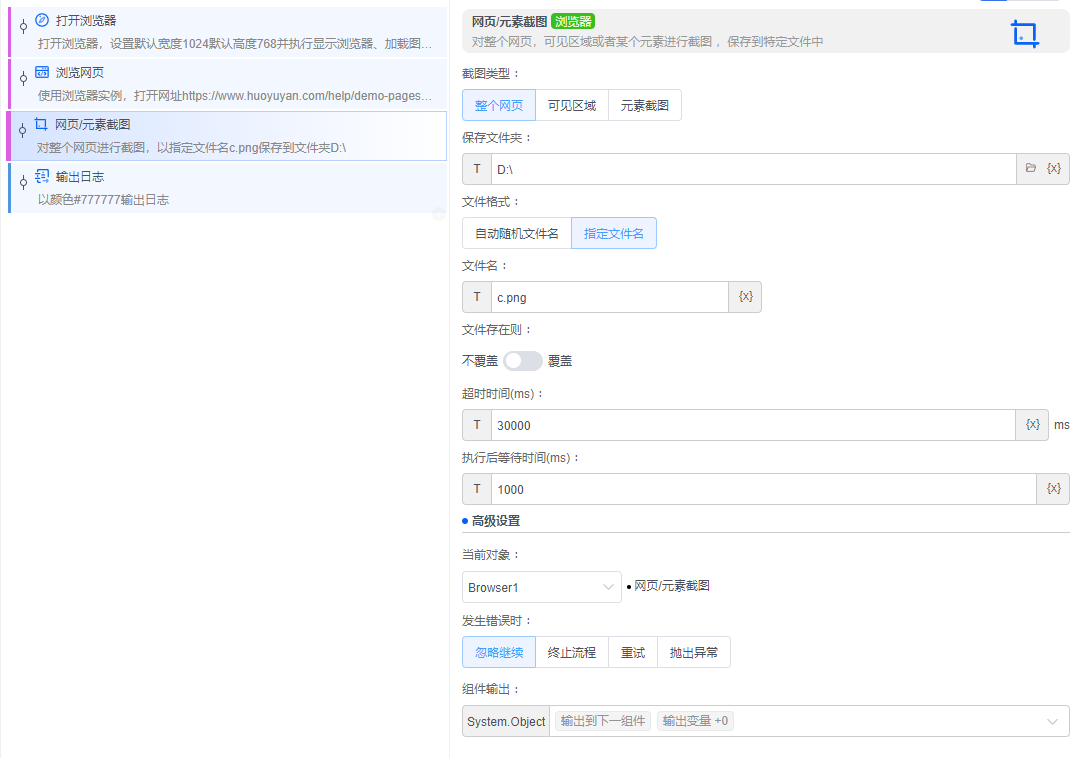The image size is (1081, 758).
Task: Click the T type icon before the D:\ path
Action: (x=477, y=169)
